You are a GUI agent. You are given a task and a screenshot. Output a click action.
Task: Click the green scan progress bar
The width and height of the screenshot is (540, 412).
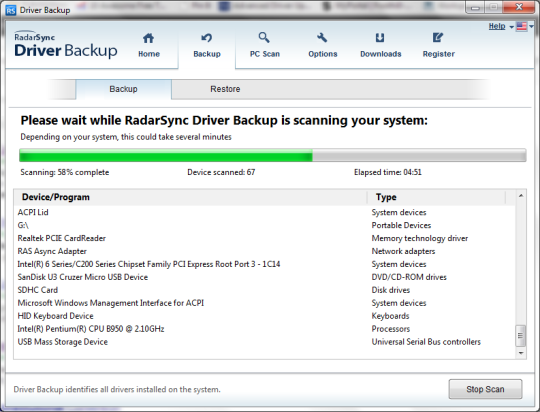[x=166, y=155]
